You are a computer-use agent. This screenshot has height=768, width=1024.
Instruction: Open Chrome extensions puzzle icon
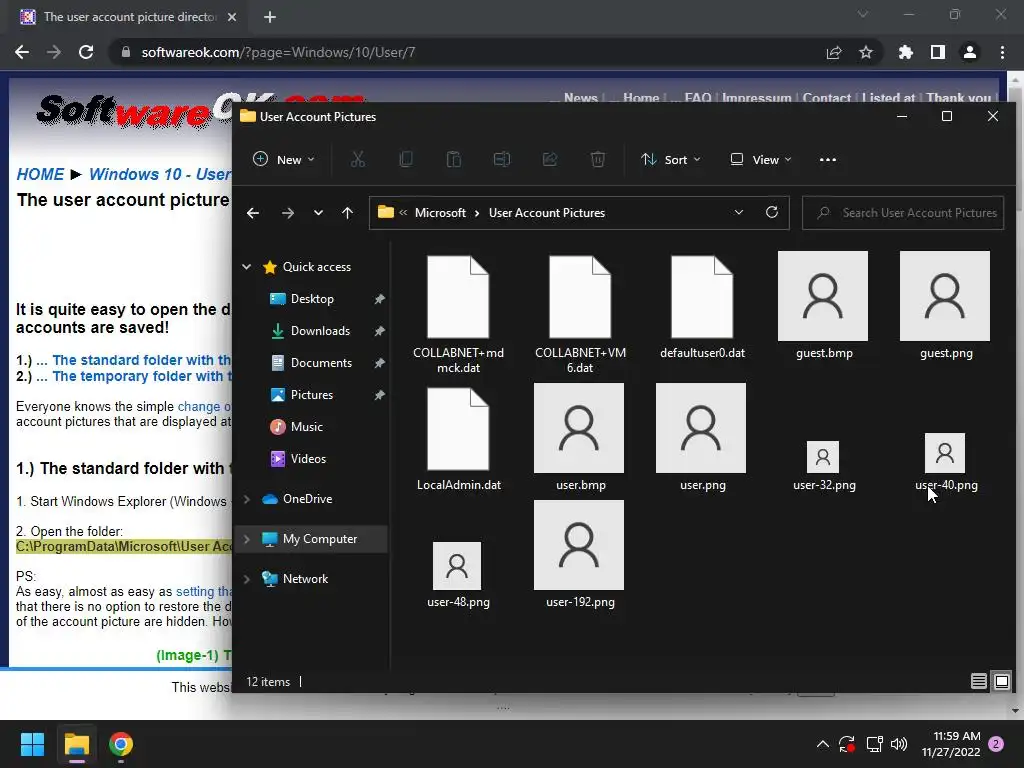pyautogui.click(x=905, y=52)
